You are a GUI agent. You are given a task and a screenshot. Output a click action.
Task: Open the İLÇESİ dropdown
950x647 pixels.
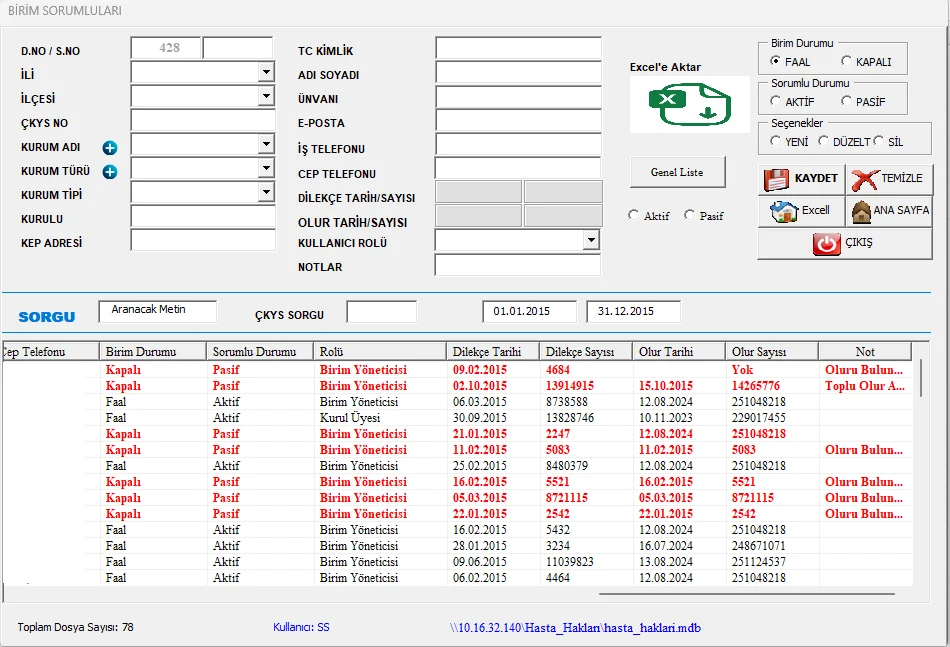(x=265, y=96)
